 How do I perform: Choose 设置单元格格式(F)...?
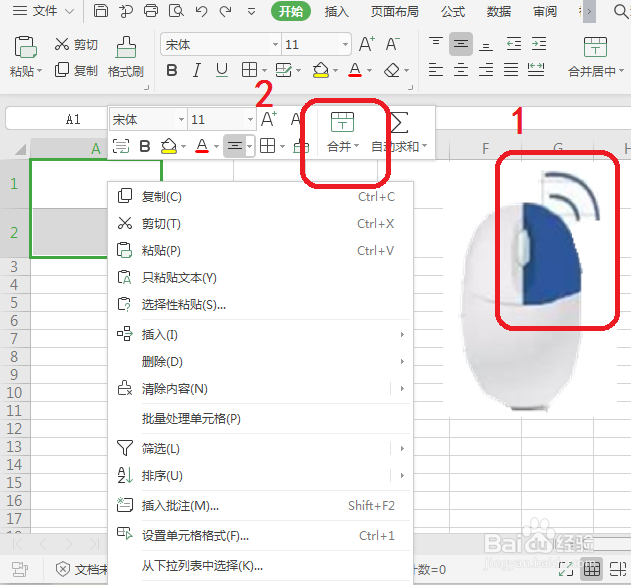(x=260, y=536)
